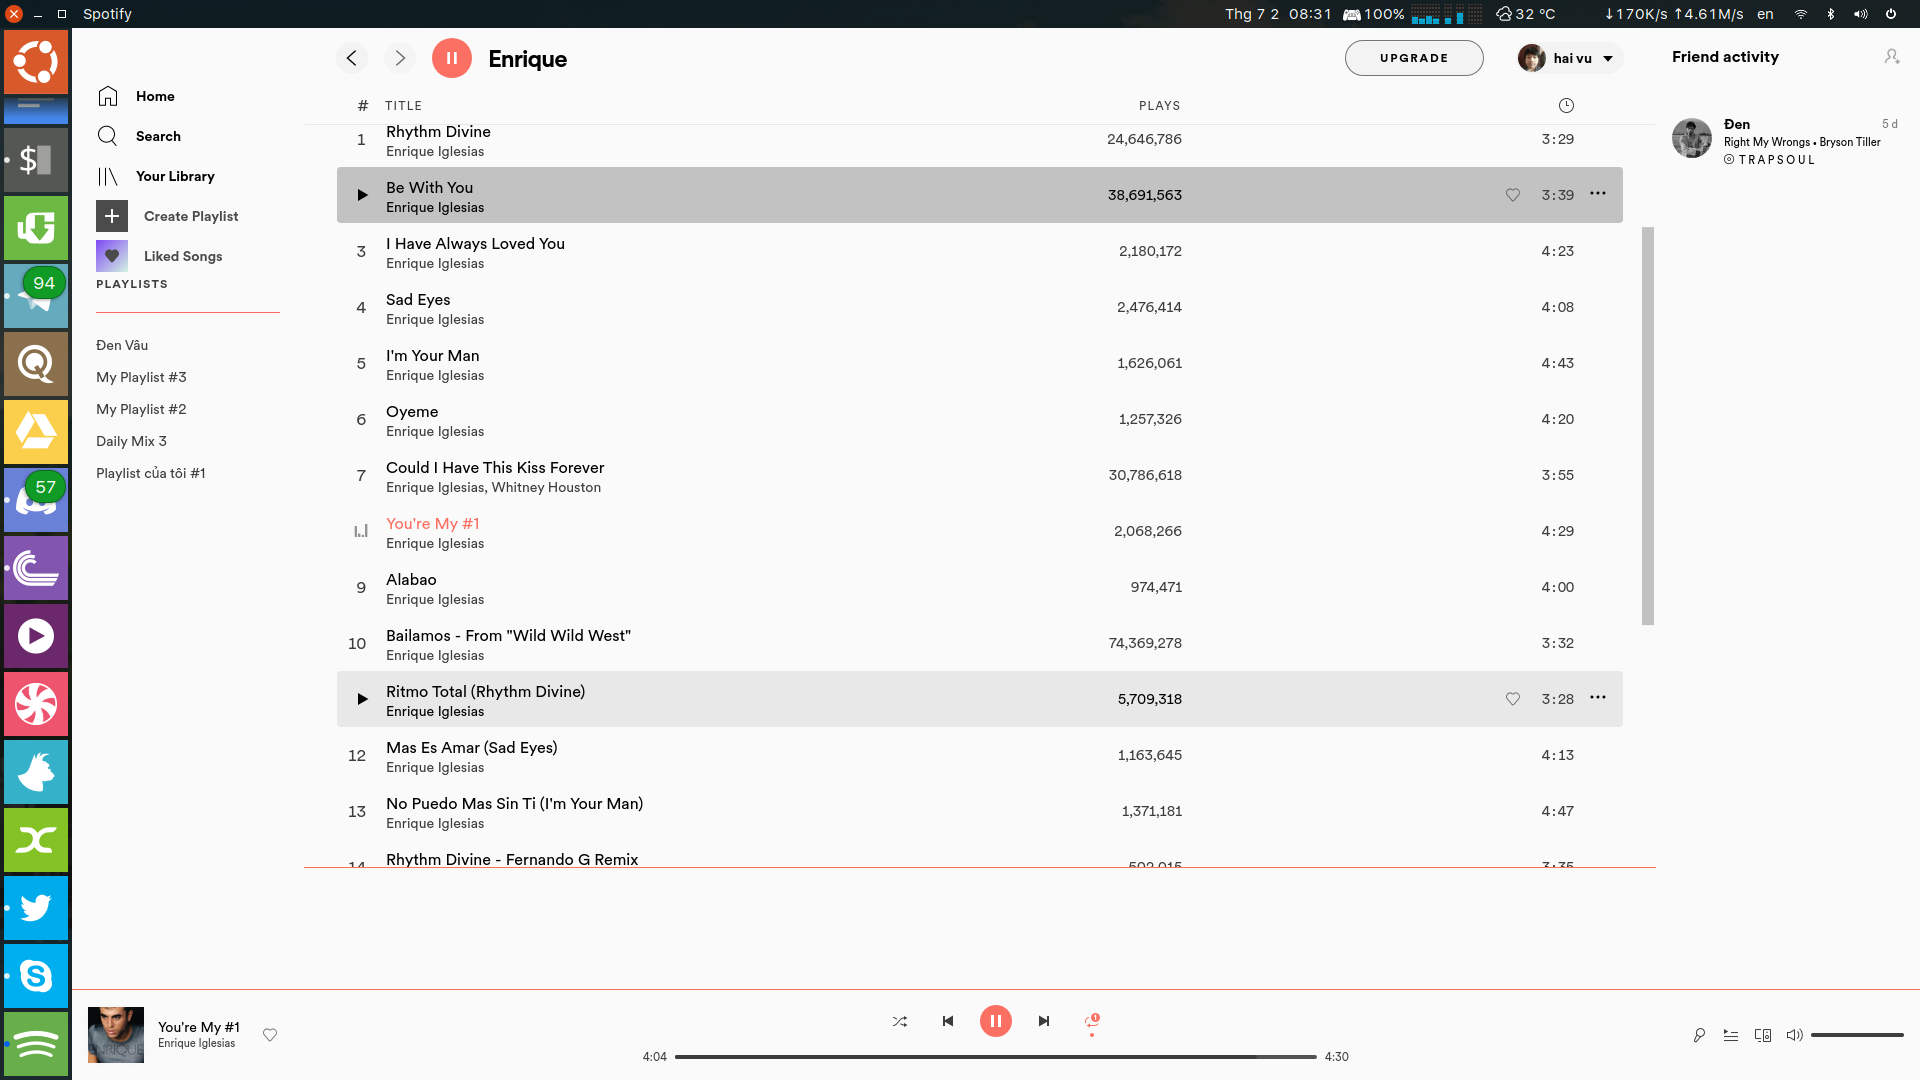The width and height of the screenshot is (1920, 1080).
Task: Click the Create Playlist plus icon
Action: (x=112, y=216)
